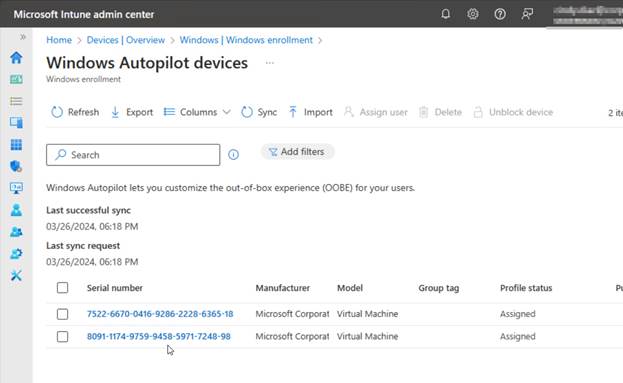The width and height of the screenshot is (623, 383).
Task: Open the blurred account profile area
Action: [x=588, y=15]
